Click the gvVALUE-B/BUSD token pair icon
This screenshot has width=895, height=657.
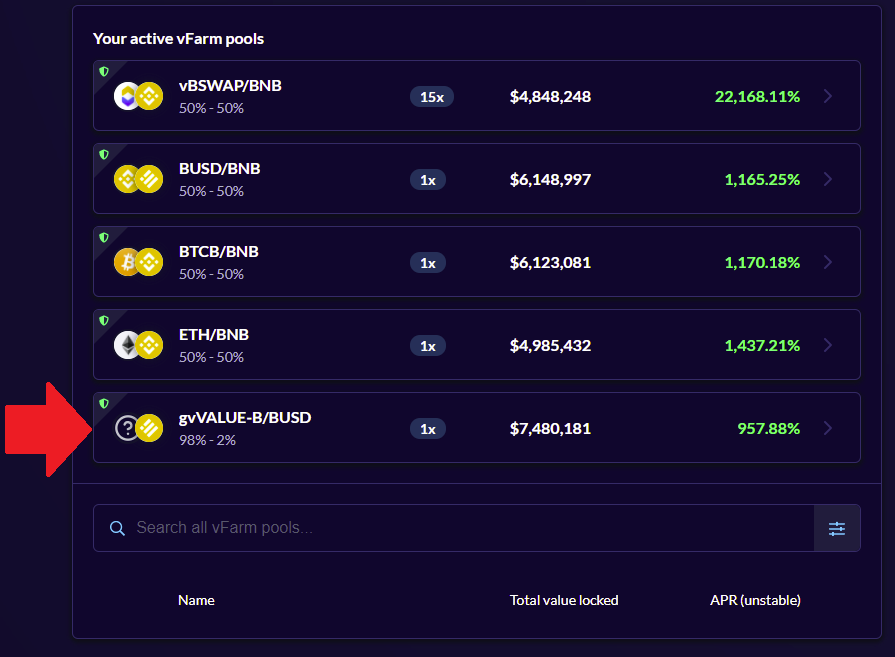[138, 428]
